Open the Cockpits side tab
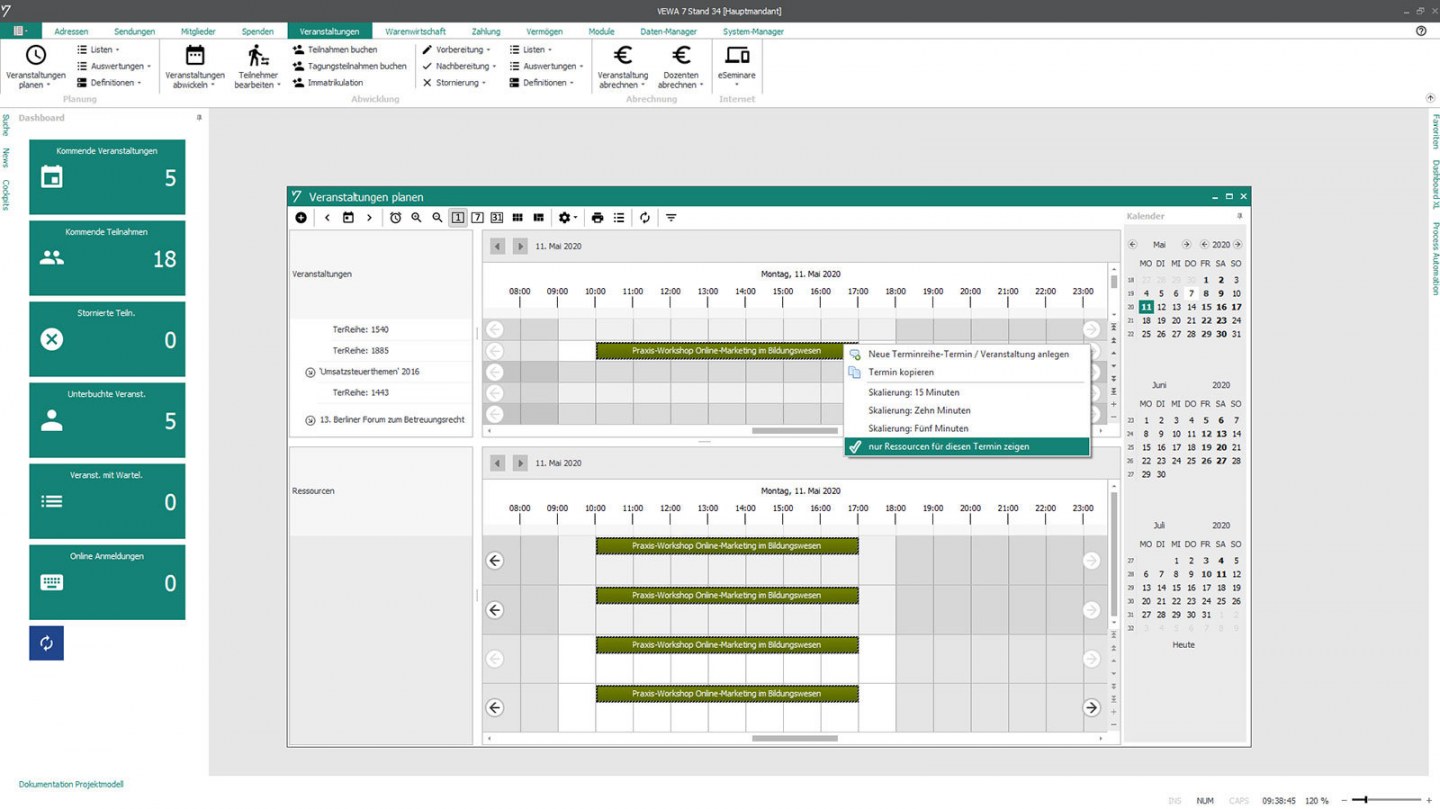Screen dimensions: 1440x809 [5, 195]
